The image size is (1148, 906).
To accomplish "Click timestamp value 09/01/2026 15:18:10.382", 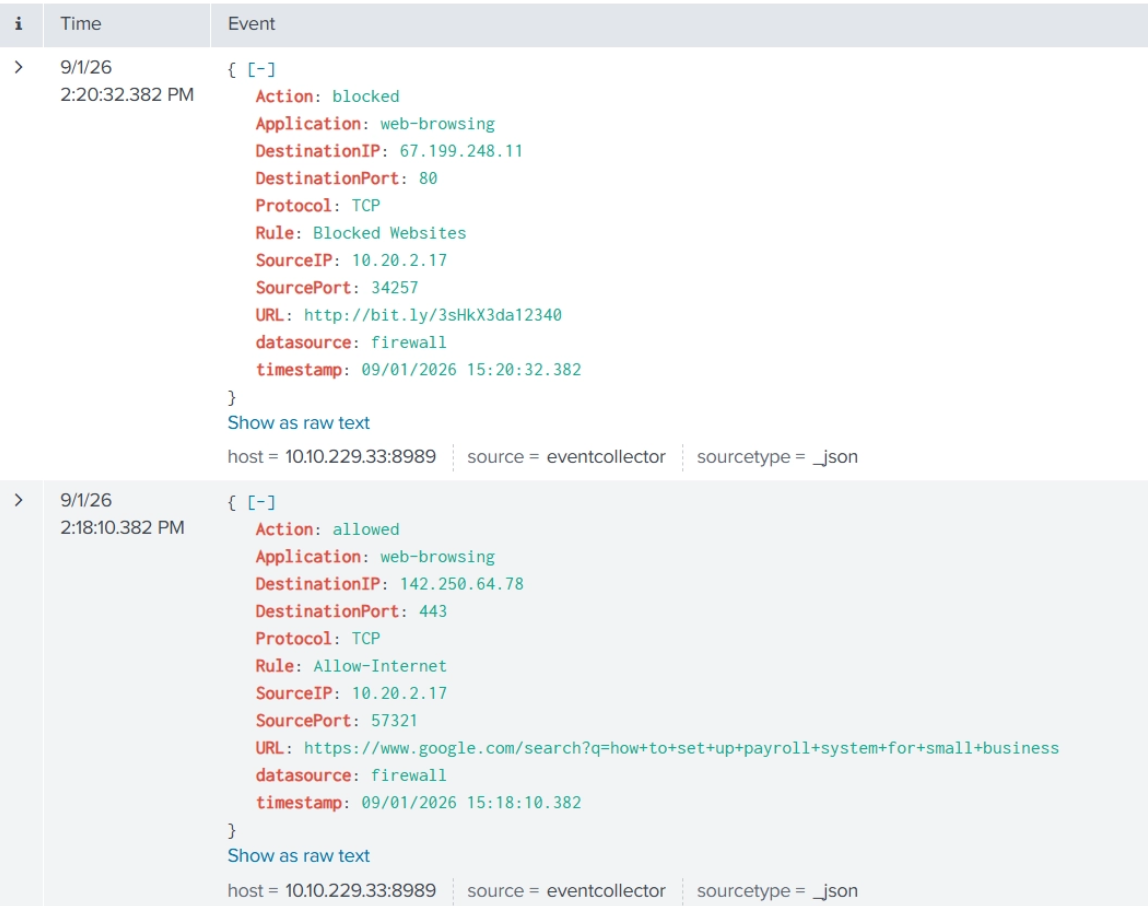I will (471, 803).
